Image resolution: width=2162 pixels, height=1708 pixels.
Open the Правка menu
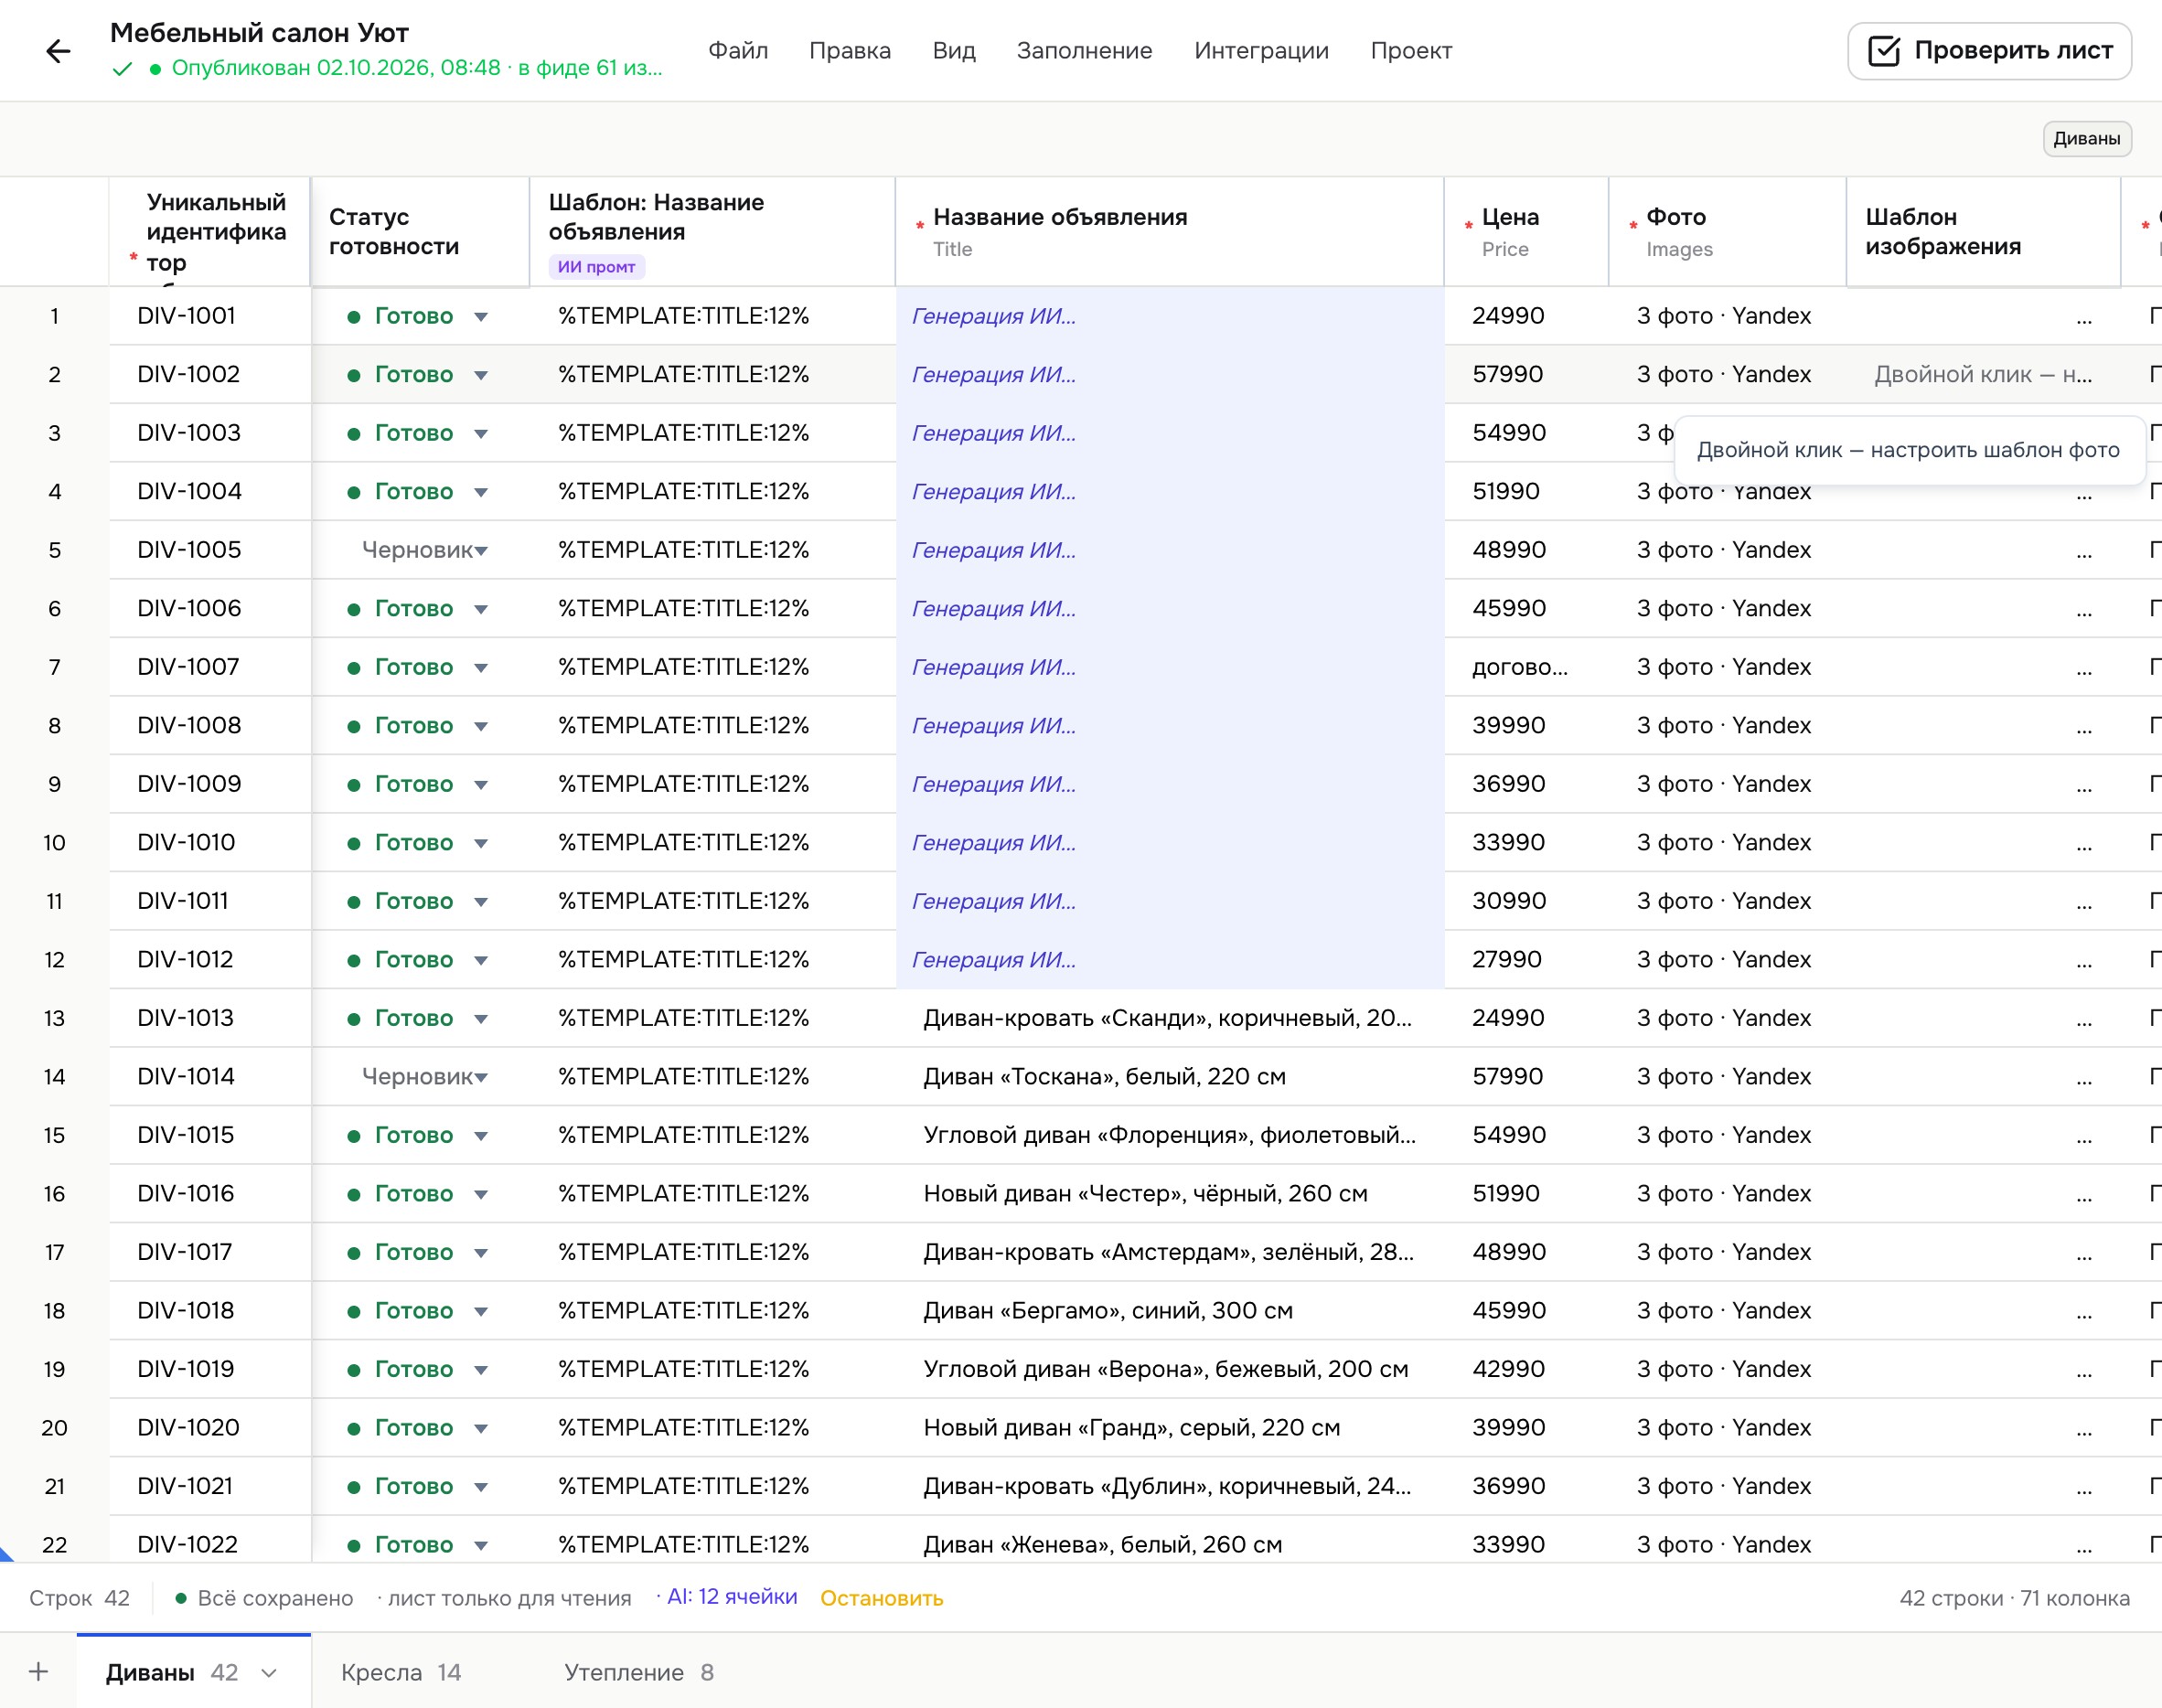[x=849, y=51]
